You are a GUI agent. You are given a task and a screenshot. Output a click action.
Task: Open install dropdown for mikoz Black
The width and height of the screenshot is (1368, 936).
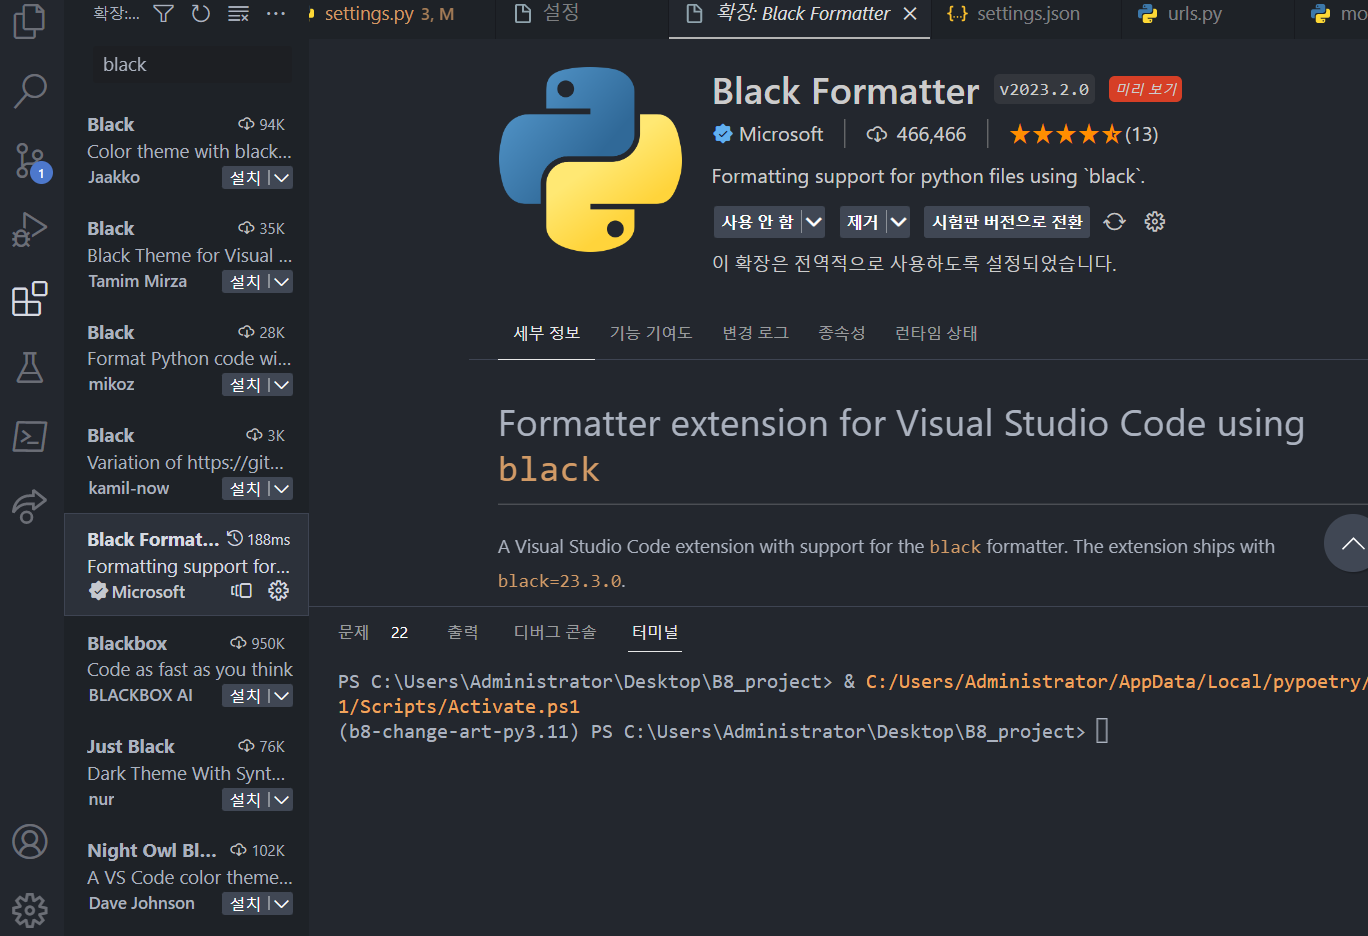click(x=282, y=385)
